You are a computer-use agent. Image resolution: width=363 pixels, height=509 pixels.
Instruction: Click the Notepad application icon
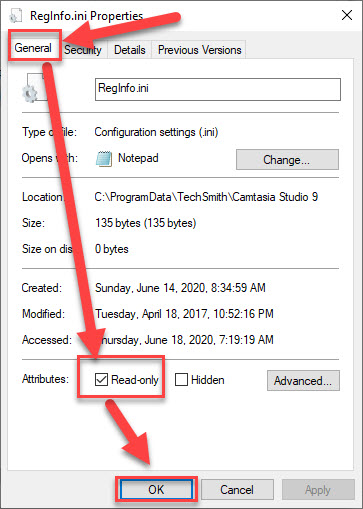coord(104,159)
